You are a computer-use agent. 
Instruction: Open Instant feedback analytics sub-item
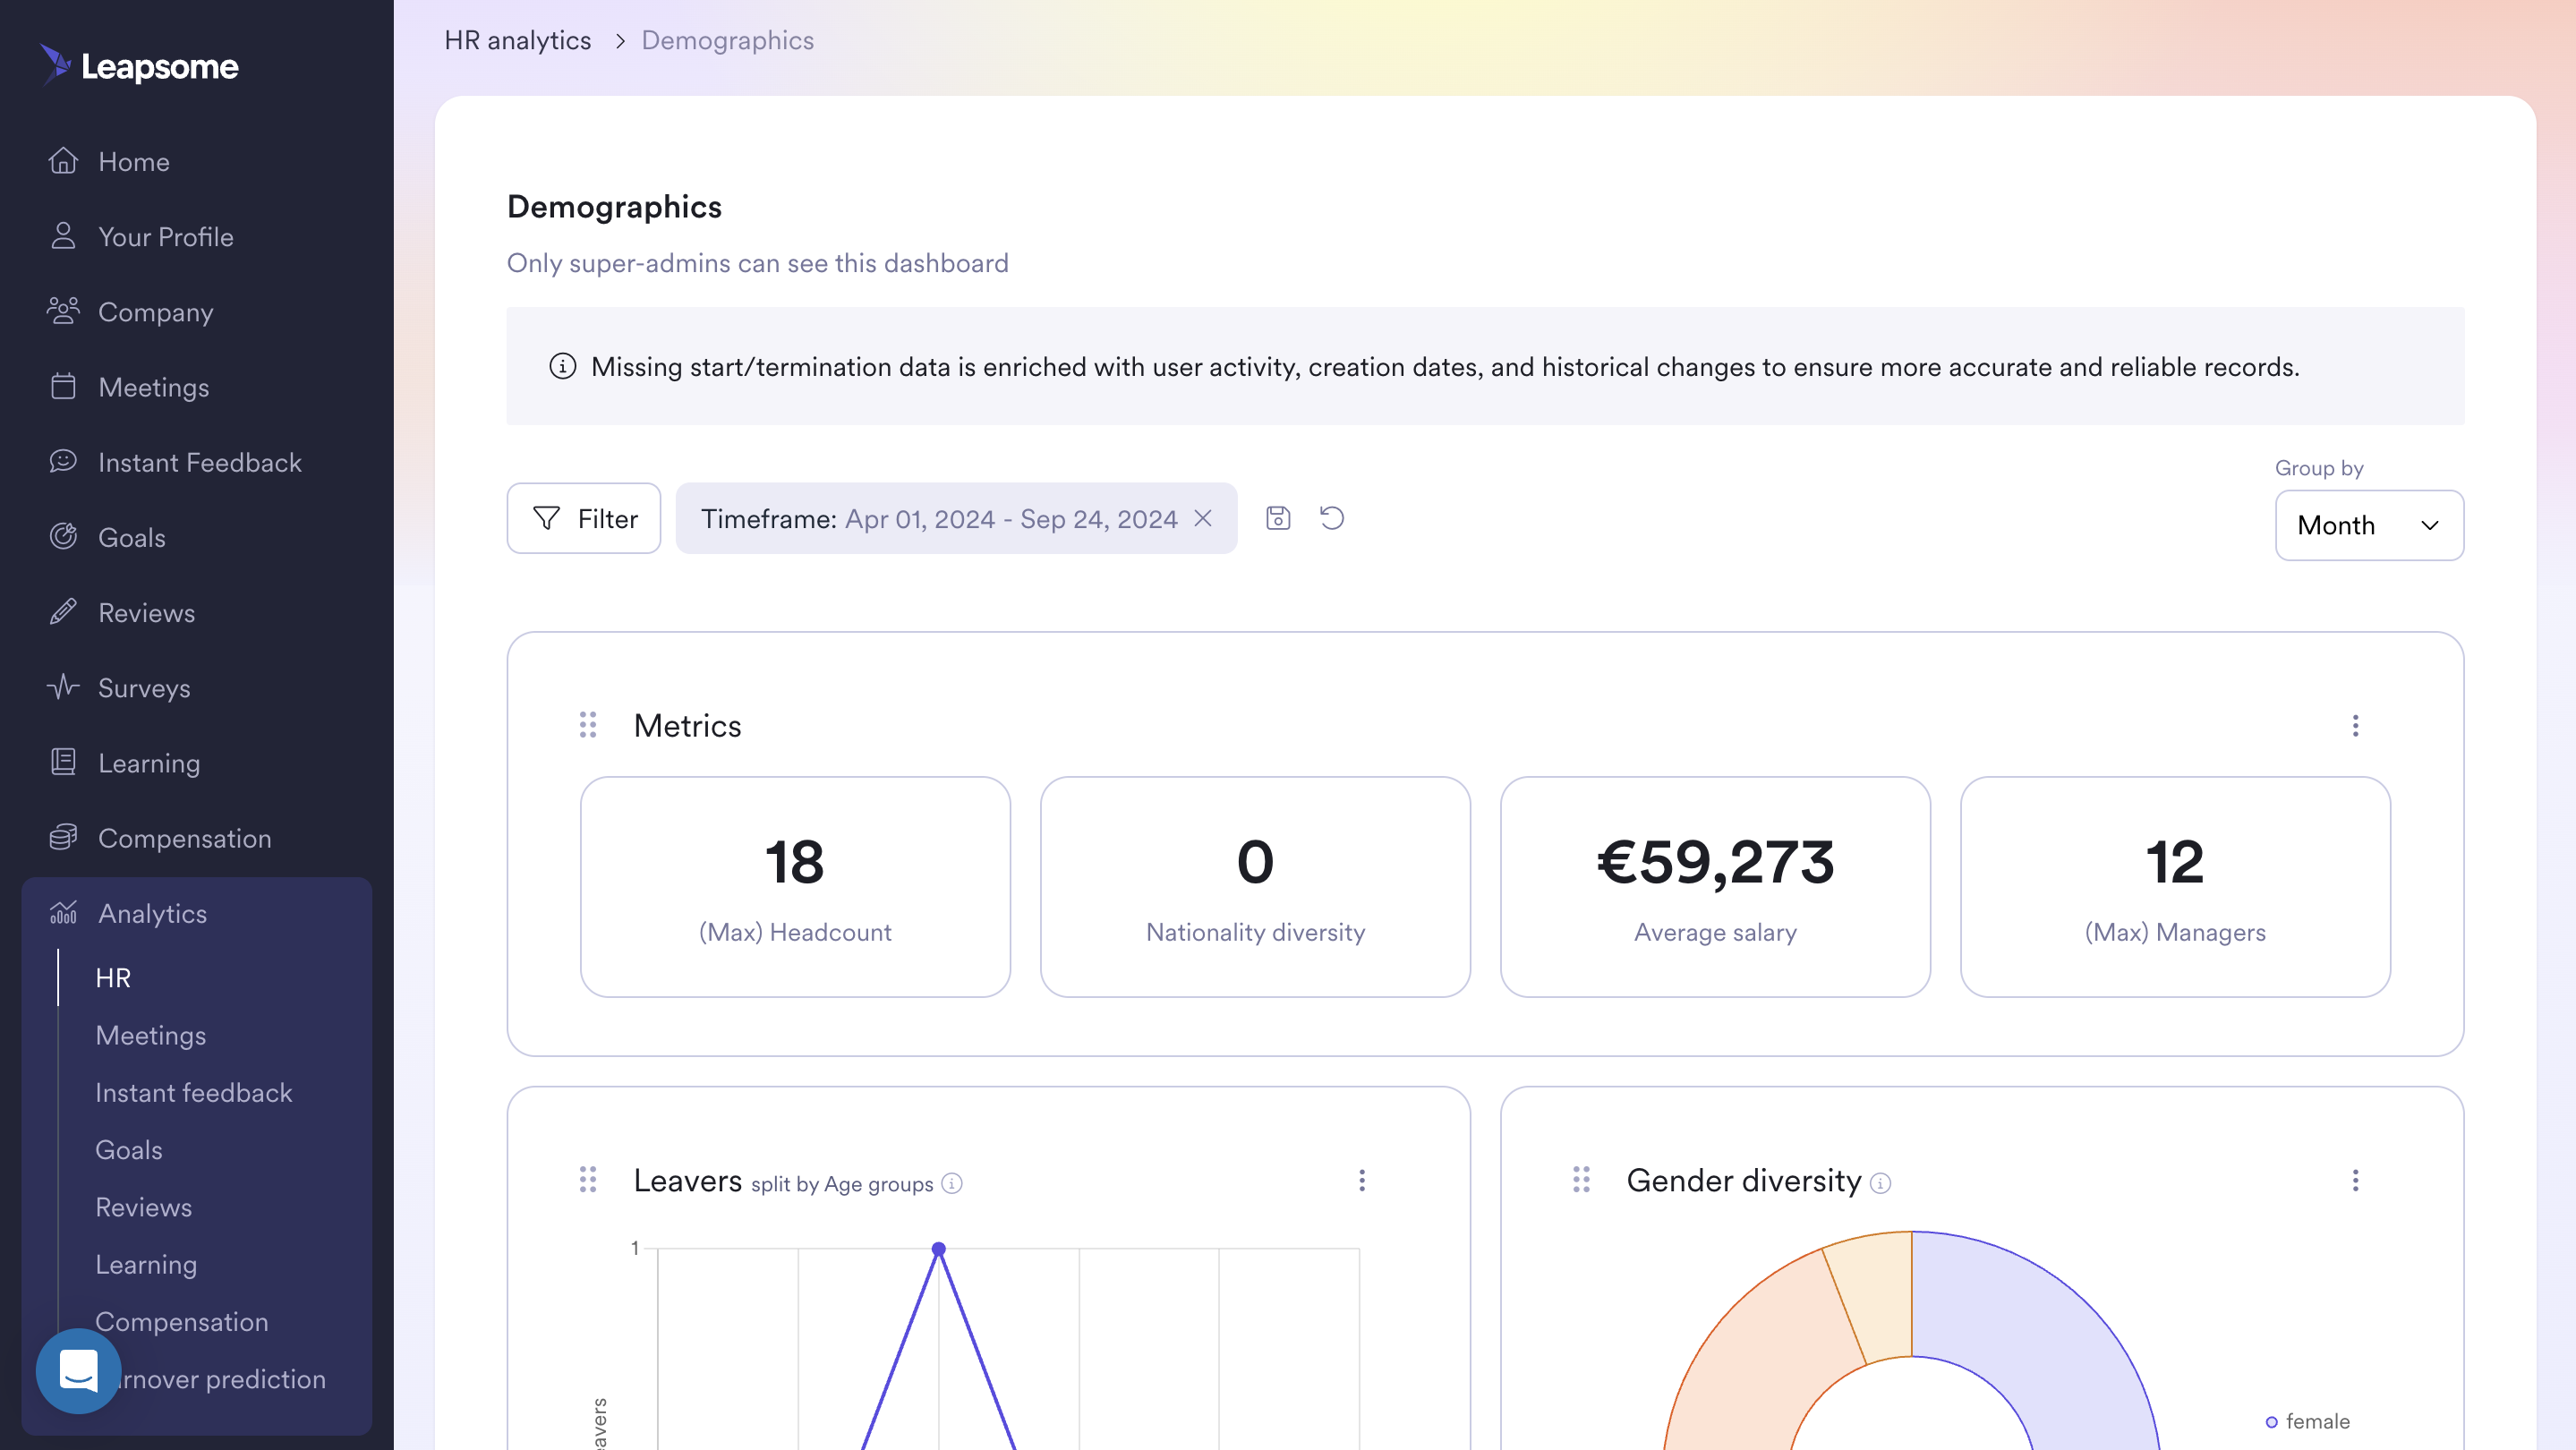194,1092
